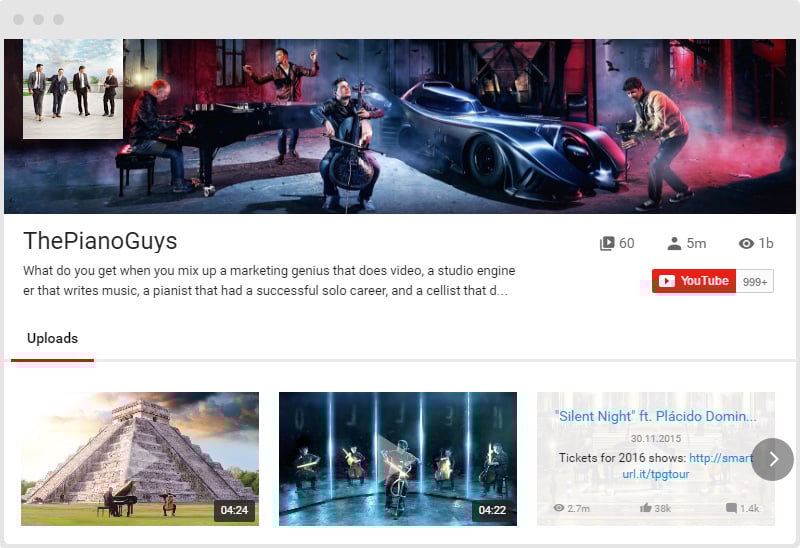Click the Batmobile channel banner image
The height and width of the screenshot is (548, 800).
[459, 127]
